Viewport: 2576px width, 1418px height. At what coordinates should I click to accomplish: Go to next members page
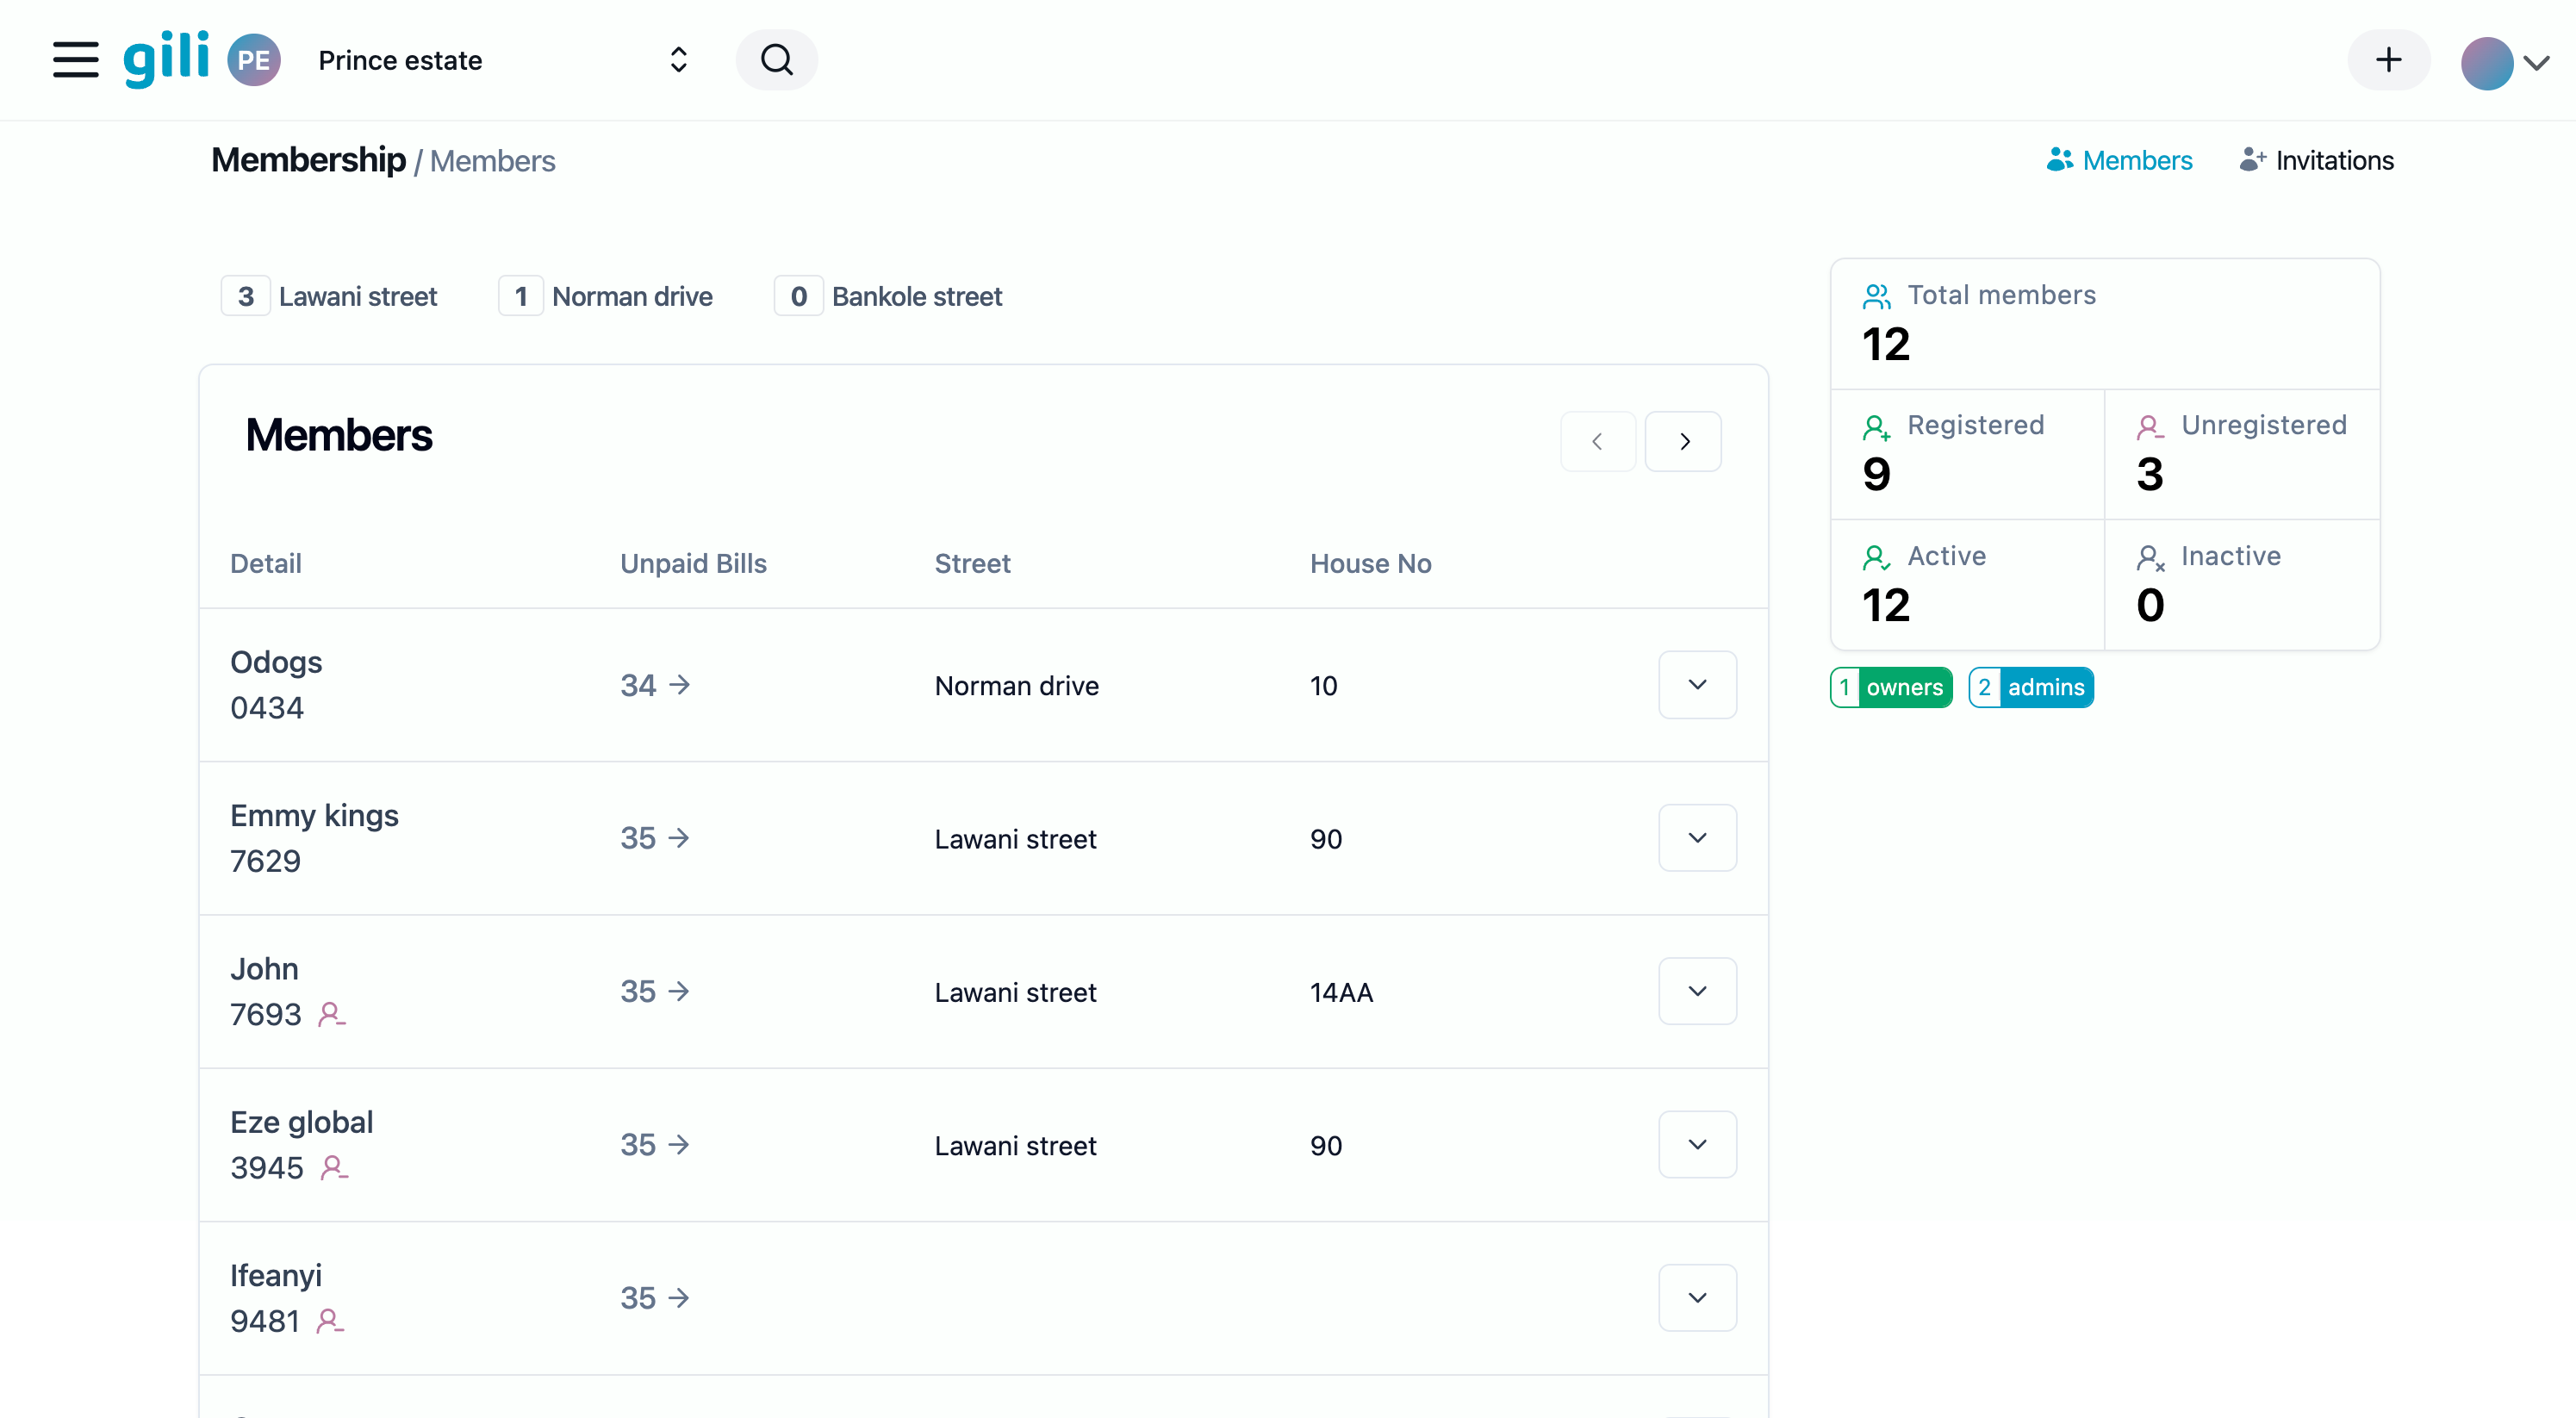tap(1684, 441)
